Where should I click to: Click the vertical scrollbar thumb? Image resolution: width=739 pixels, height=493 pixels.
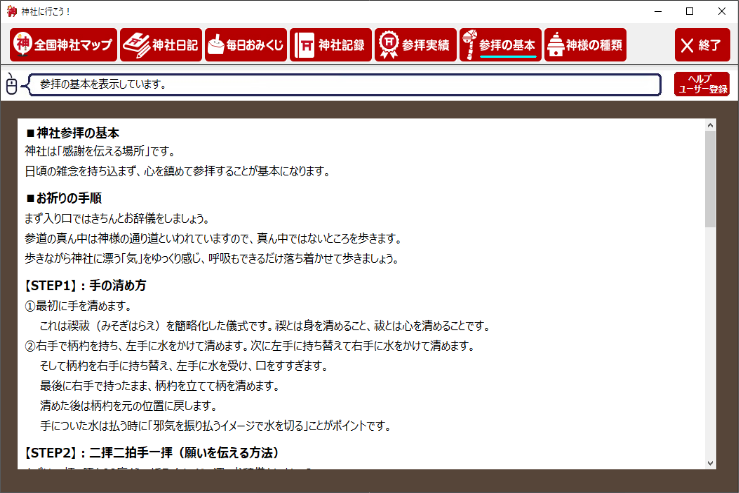coord(710,180)
